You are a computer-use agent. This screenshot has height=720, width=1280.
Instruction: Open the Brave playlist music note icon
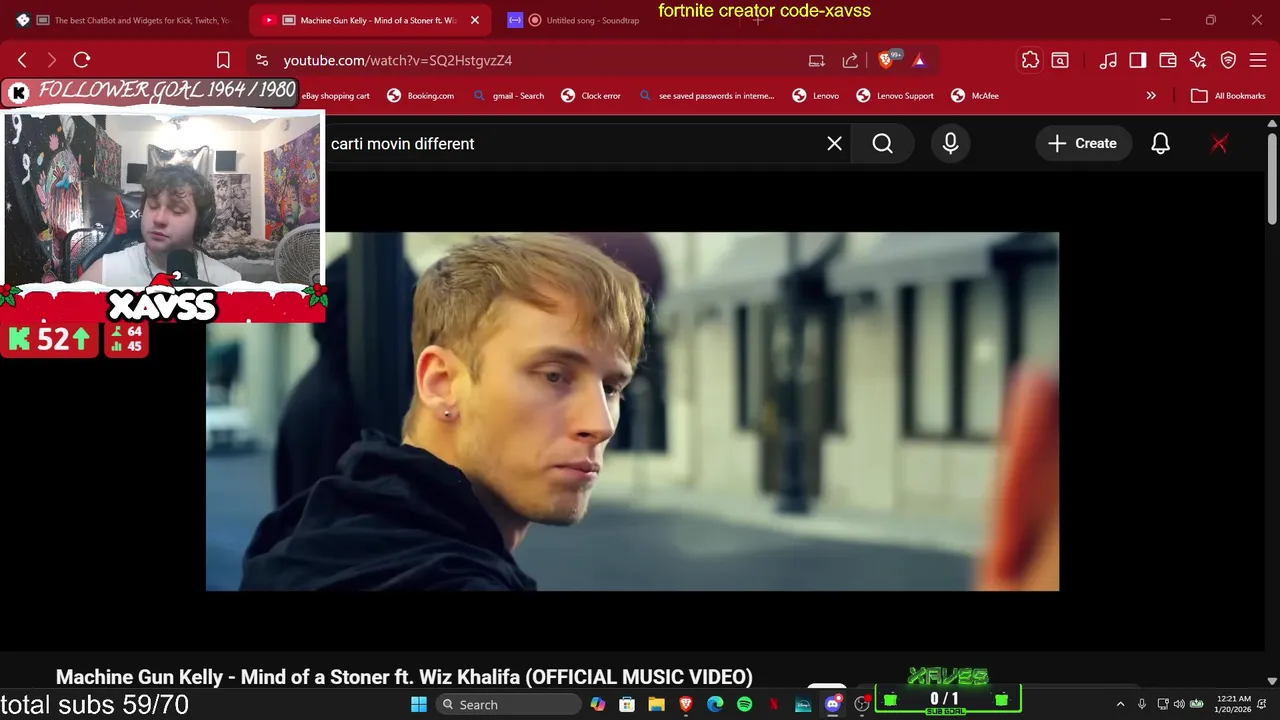[1108, 60]
